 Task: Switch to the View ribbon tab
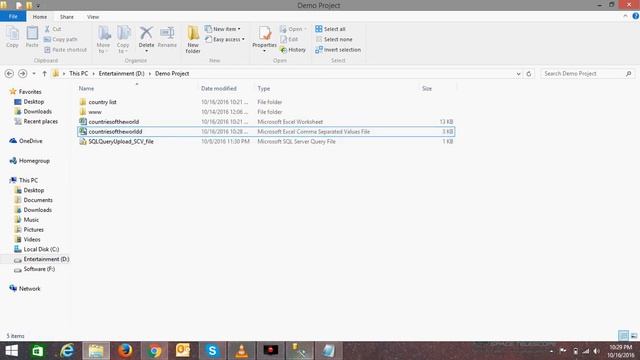point(93,17)
